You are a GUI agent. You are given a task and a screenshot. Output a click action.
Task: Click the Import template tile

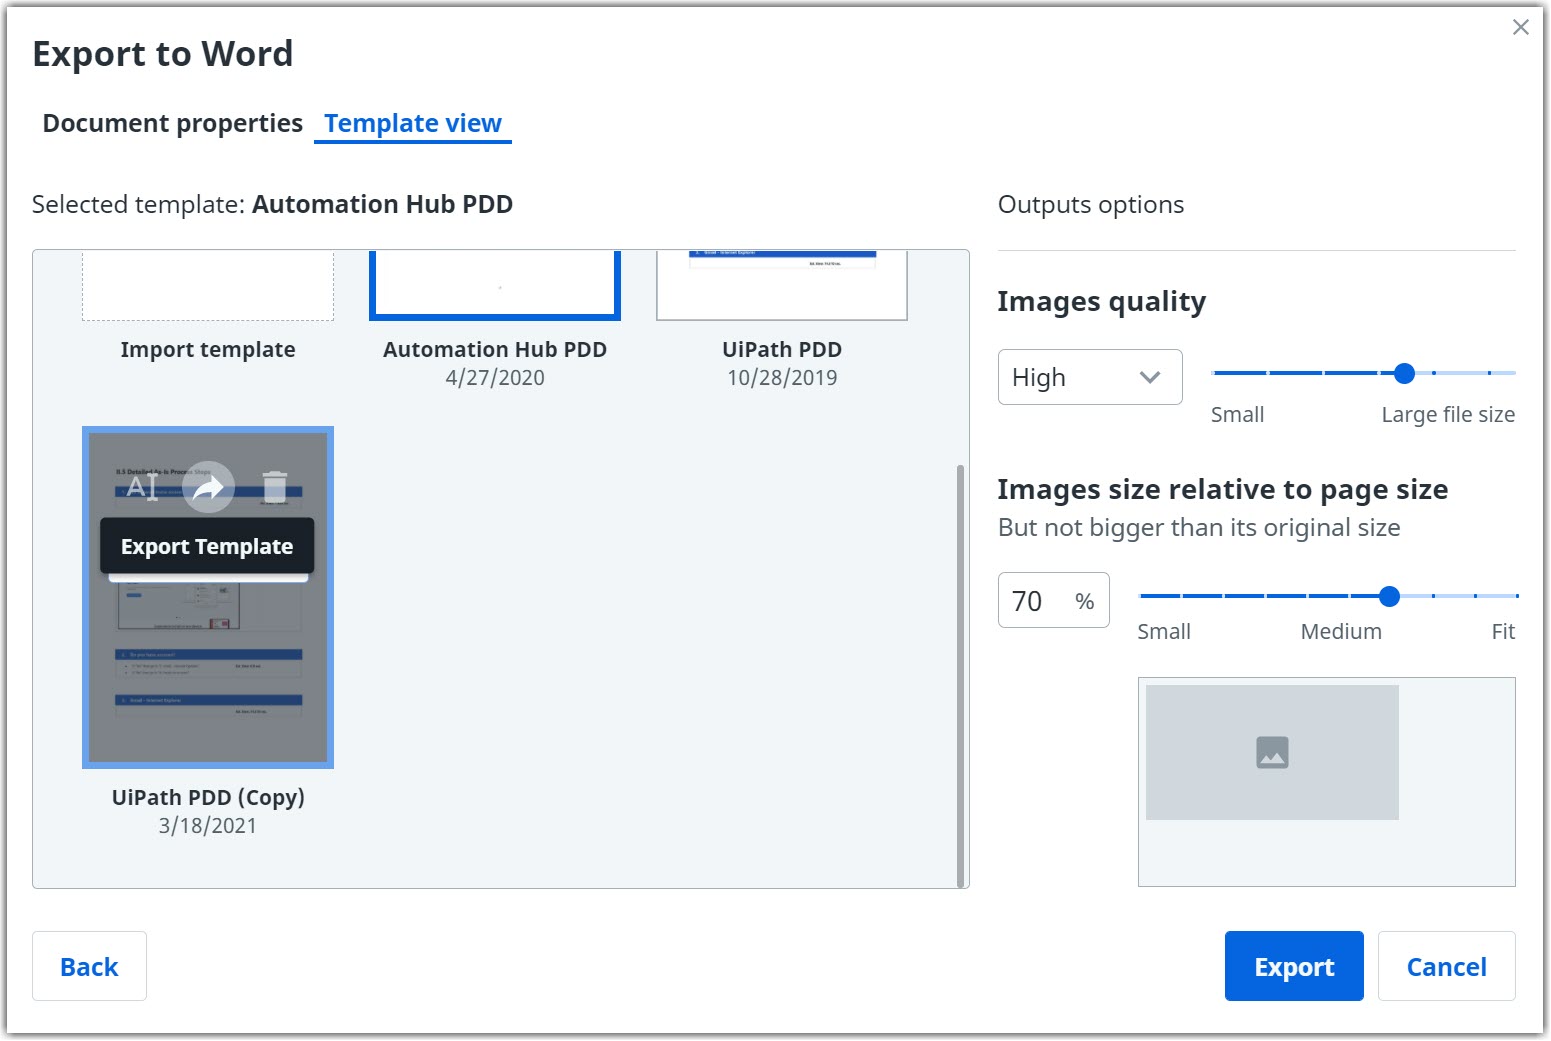click(x=208, y=286)
